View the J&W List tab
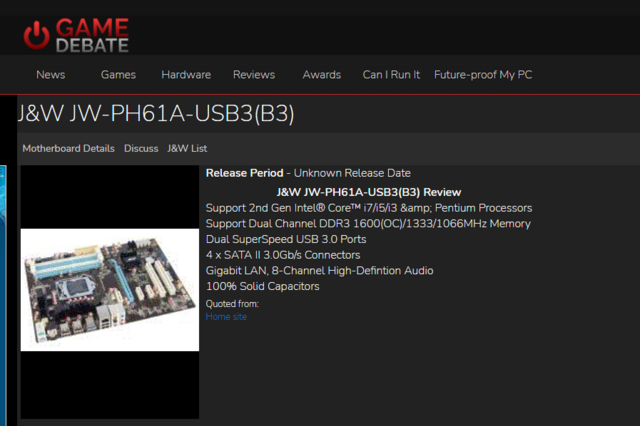 pos(187,148)
